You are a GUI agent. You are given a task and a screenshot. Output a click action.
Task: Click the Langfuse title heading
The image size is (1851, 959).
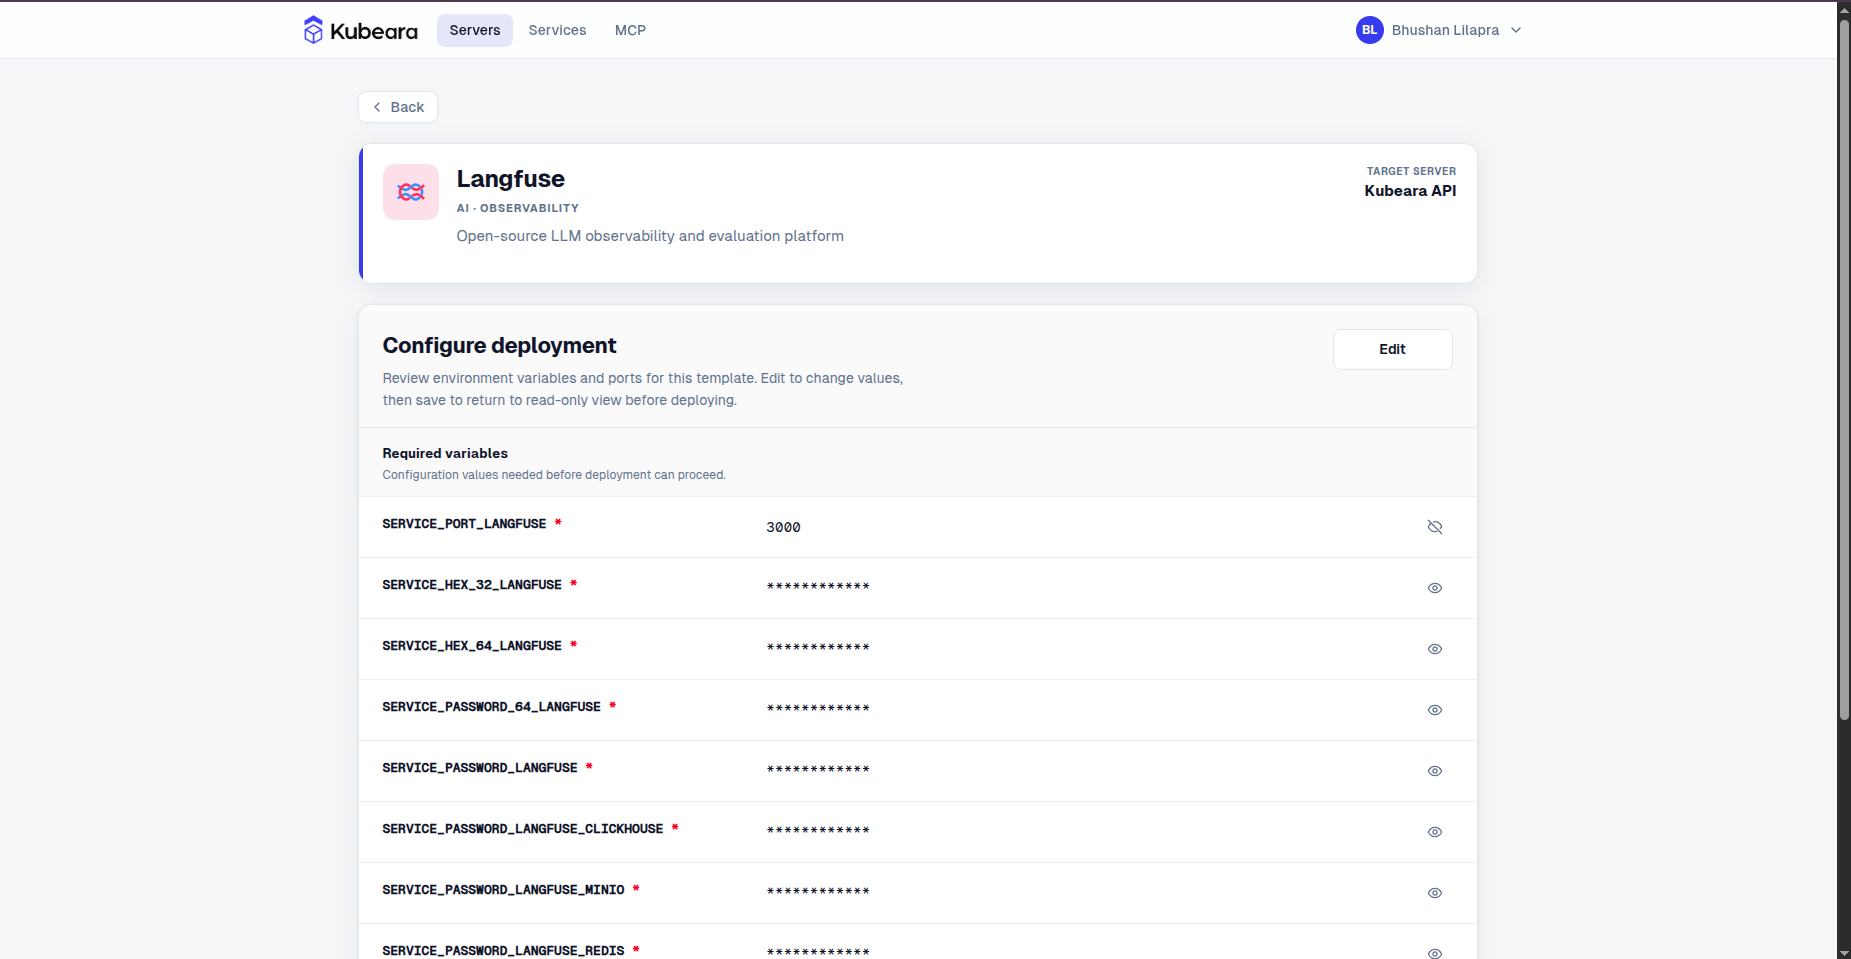click(511, 179)
